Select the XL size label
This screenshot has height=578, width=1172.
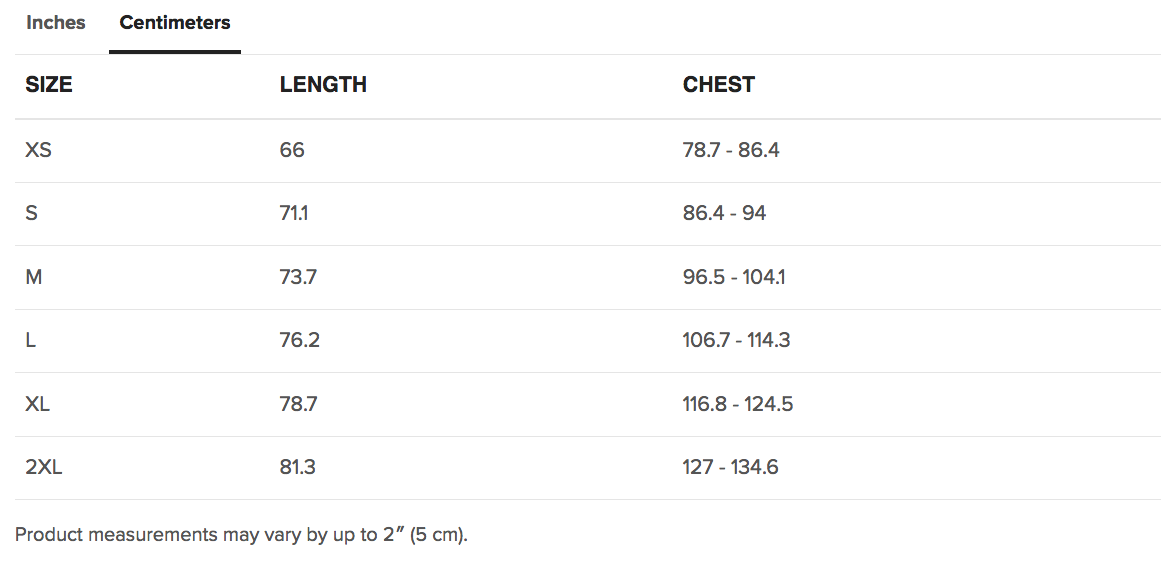point(38,404)
